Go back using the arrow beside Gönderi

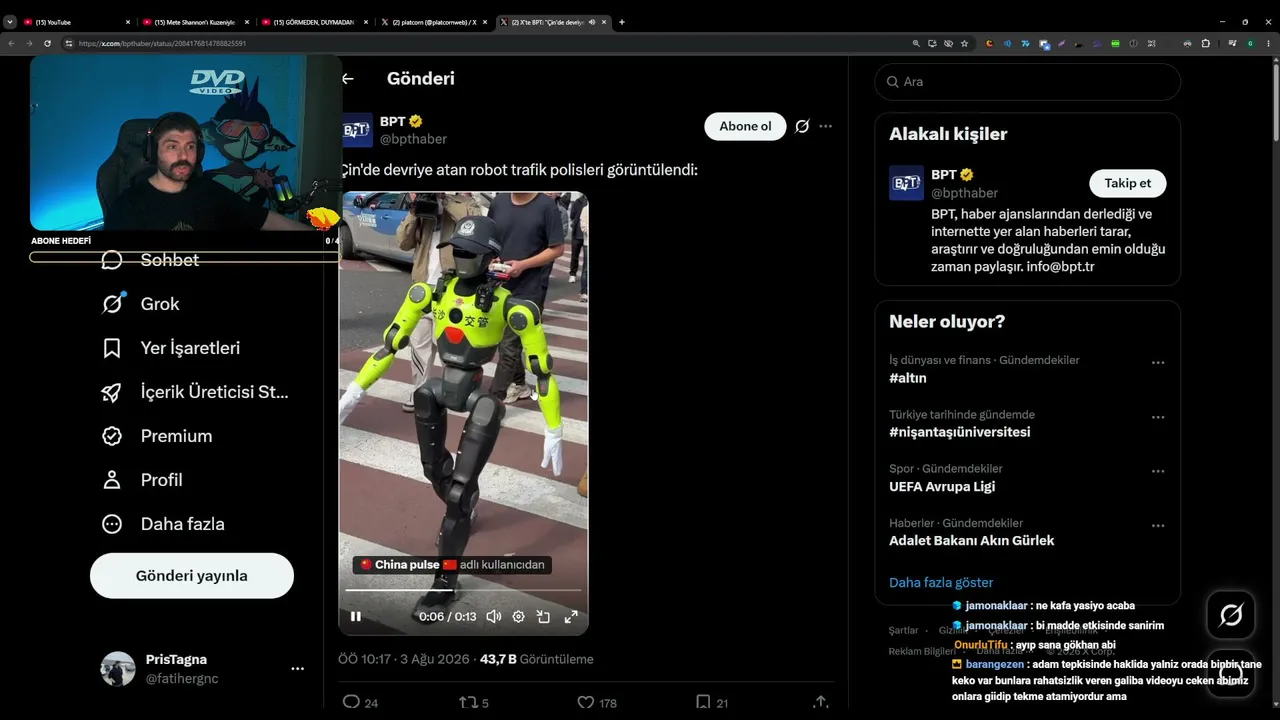click(x=348, y=79)
